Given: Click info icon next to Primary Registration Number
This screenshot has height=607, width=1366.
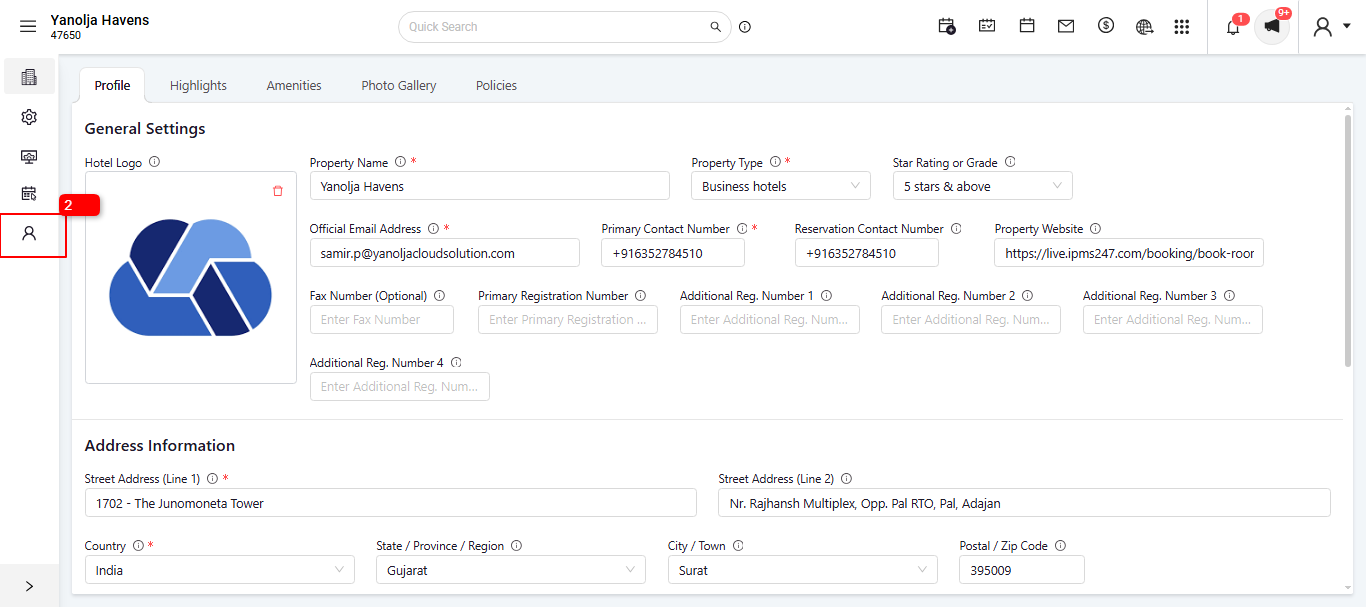Looking at the screenshot, I should pyautogui.click(x=640, y=296).
